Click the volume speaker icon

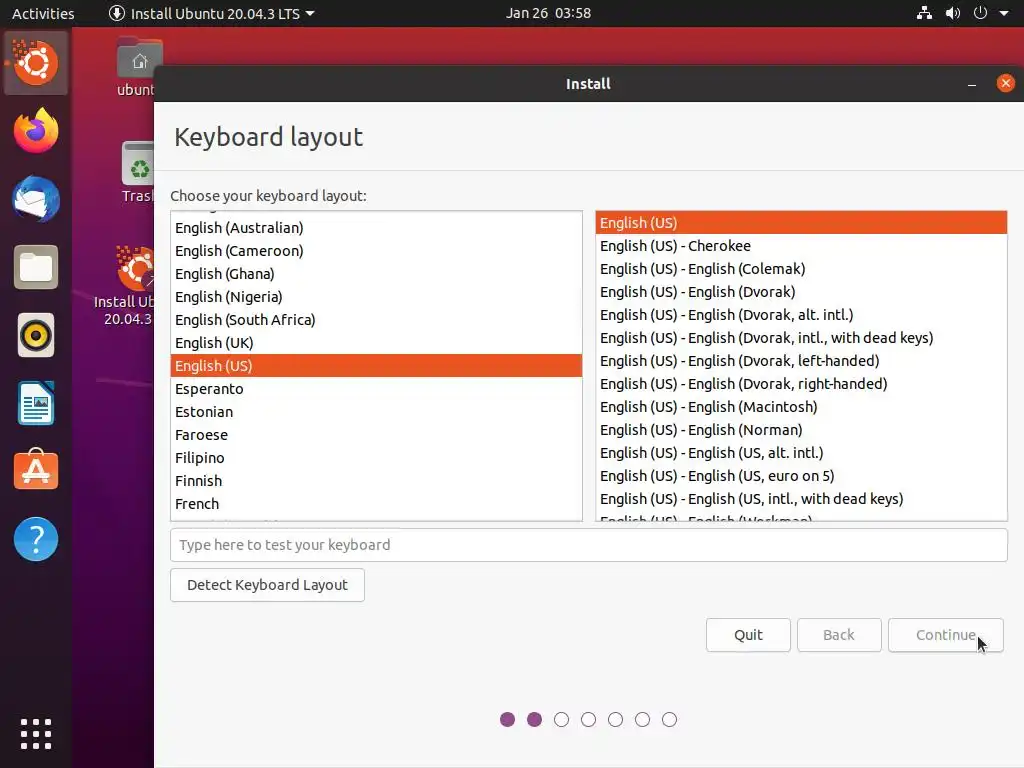[953, 13]
